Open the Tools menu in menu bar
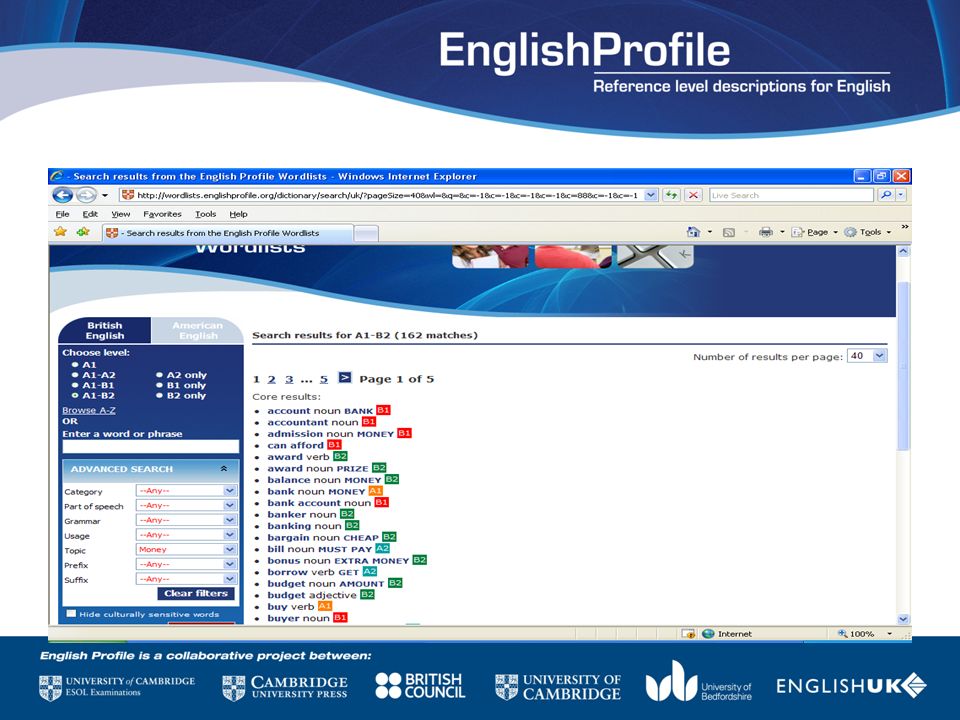This screenshot has height=720, width=960. click(x=206, y=214)
